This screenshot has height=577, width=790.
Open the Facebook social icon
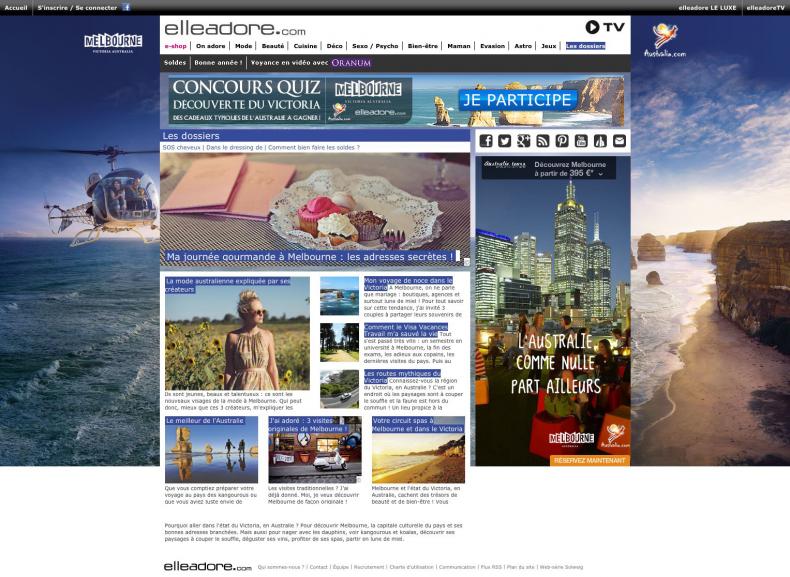pos(486,141)
